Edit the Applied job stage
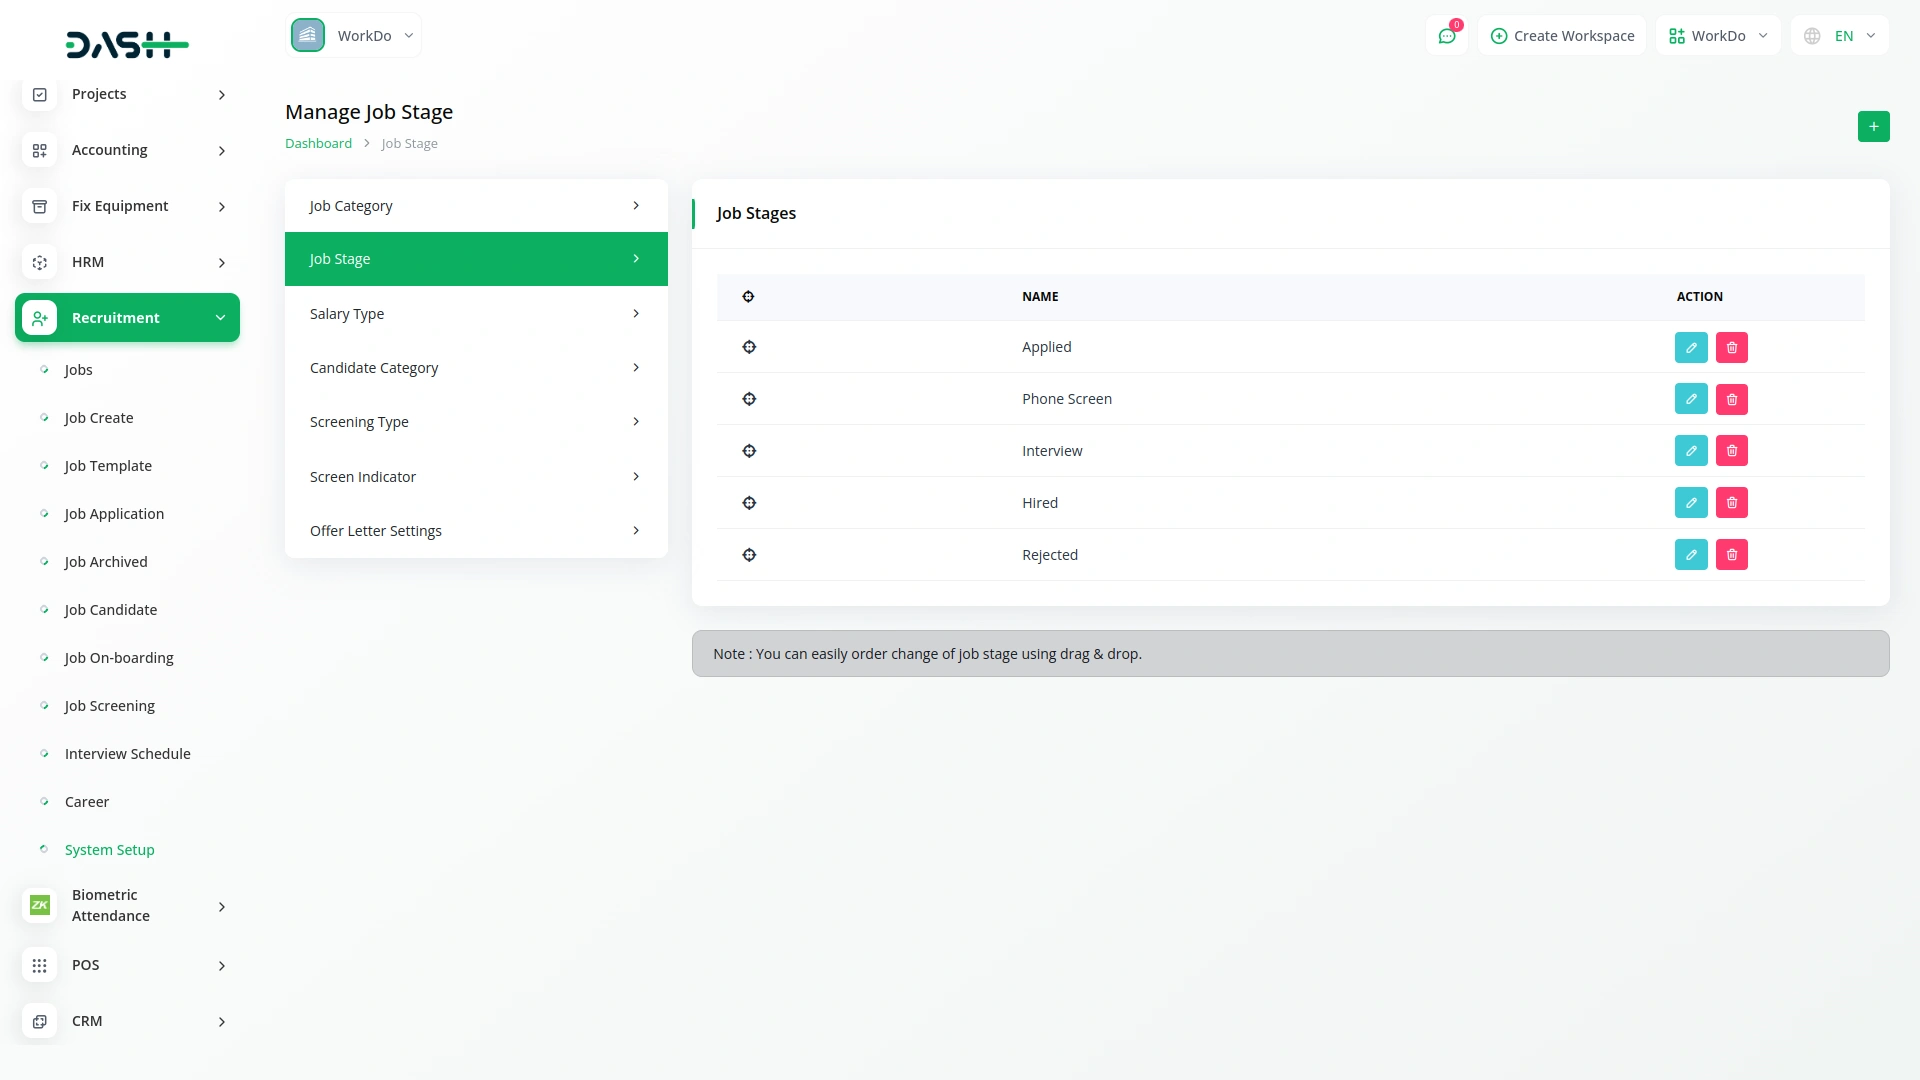The width and height of the screenshot is (1920, 1080). pos(1691,347)
